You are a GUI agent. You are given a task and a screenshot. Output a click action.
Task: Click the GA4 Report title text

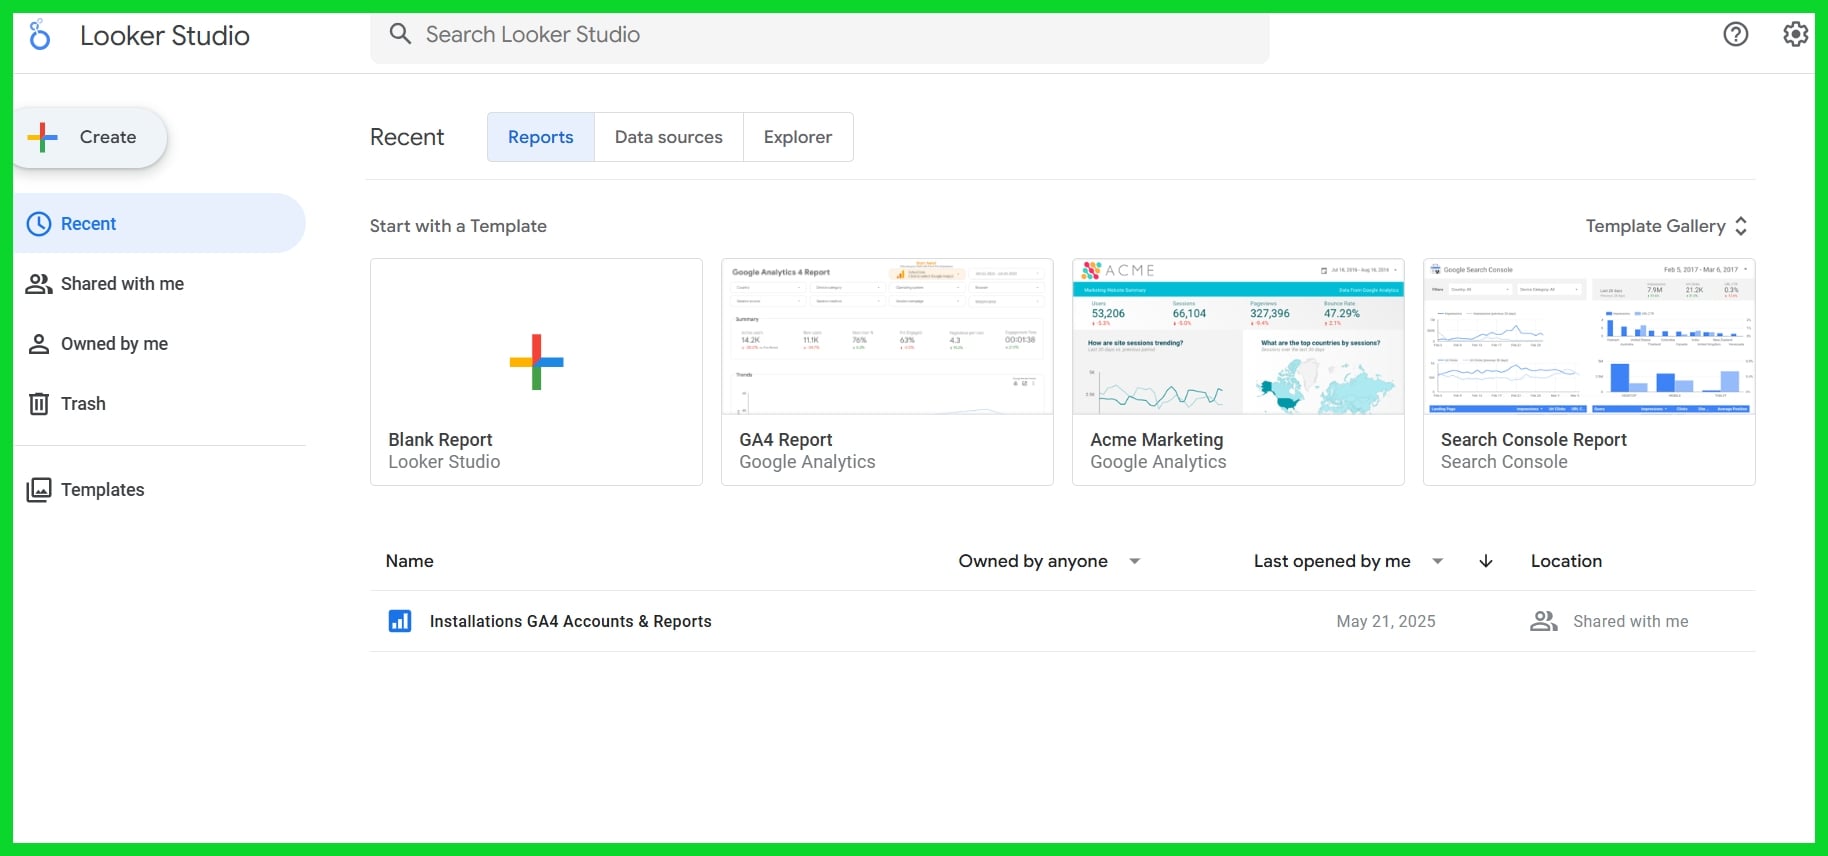click(x=786, y=440)
